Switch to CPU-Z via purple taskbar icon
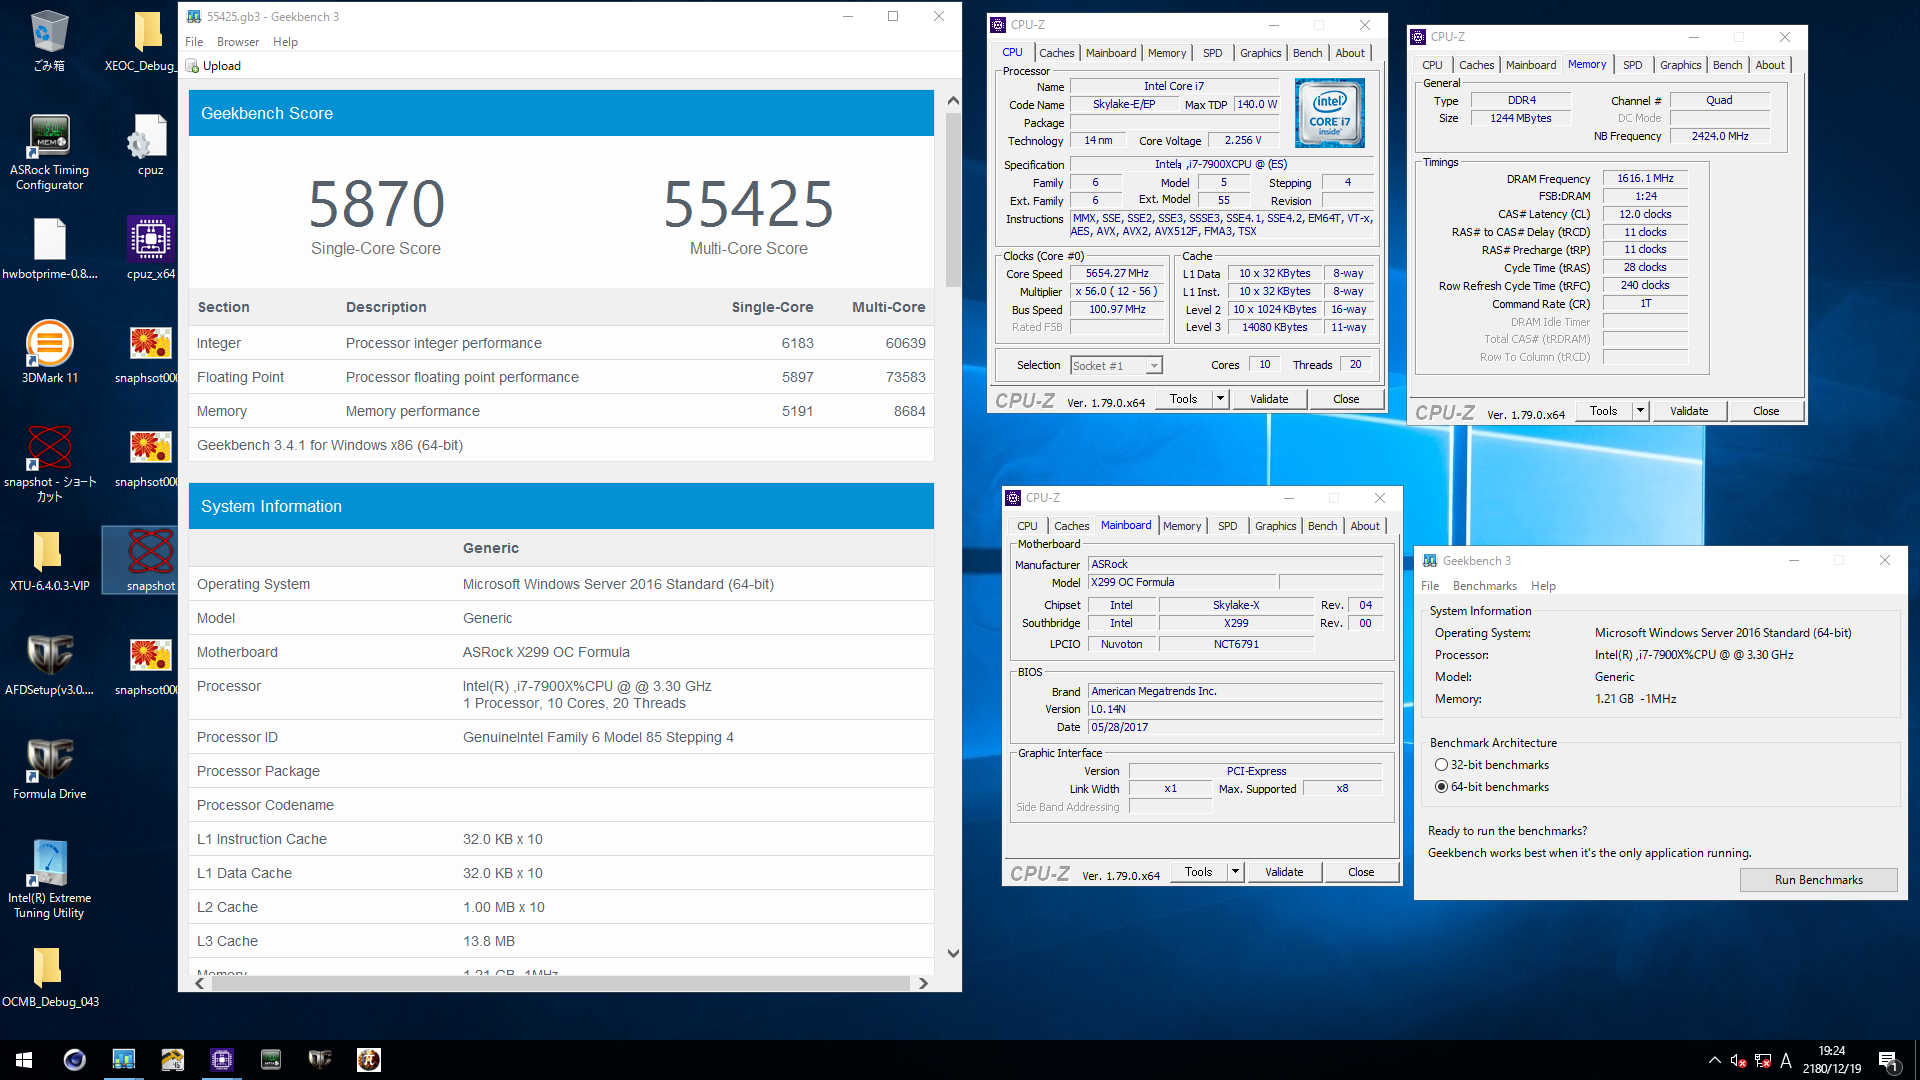The height and width of the screenshot is (1080, 1920). click(x=221, y=1060)
